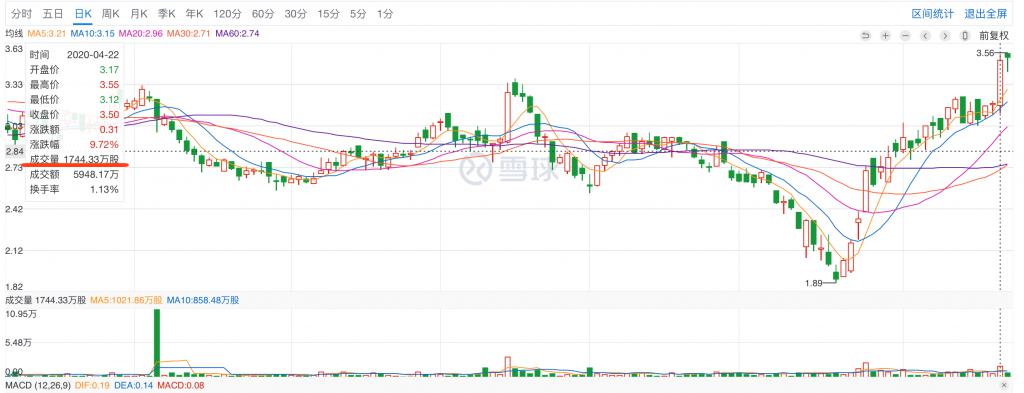Shift chart right with right arrow icon

(x=945, y=35)
